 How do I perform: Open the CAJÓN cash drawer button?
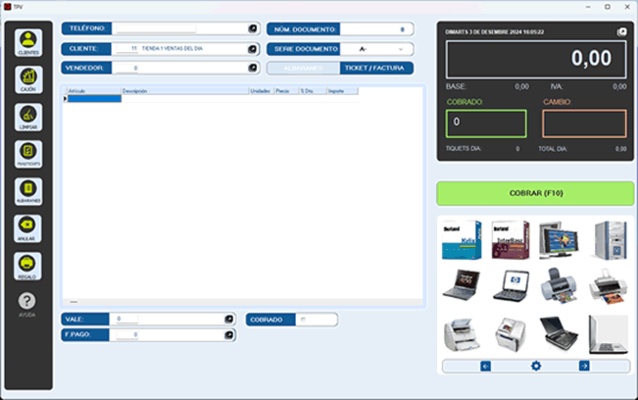pyautogui.click(x=28, y=80)
